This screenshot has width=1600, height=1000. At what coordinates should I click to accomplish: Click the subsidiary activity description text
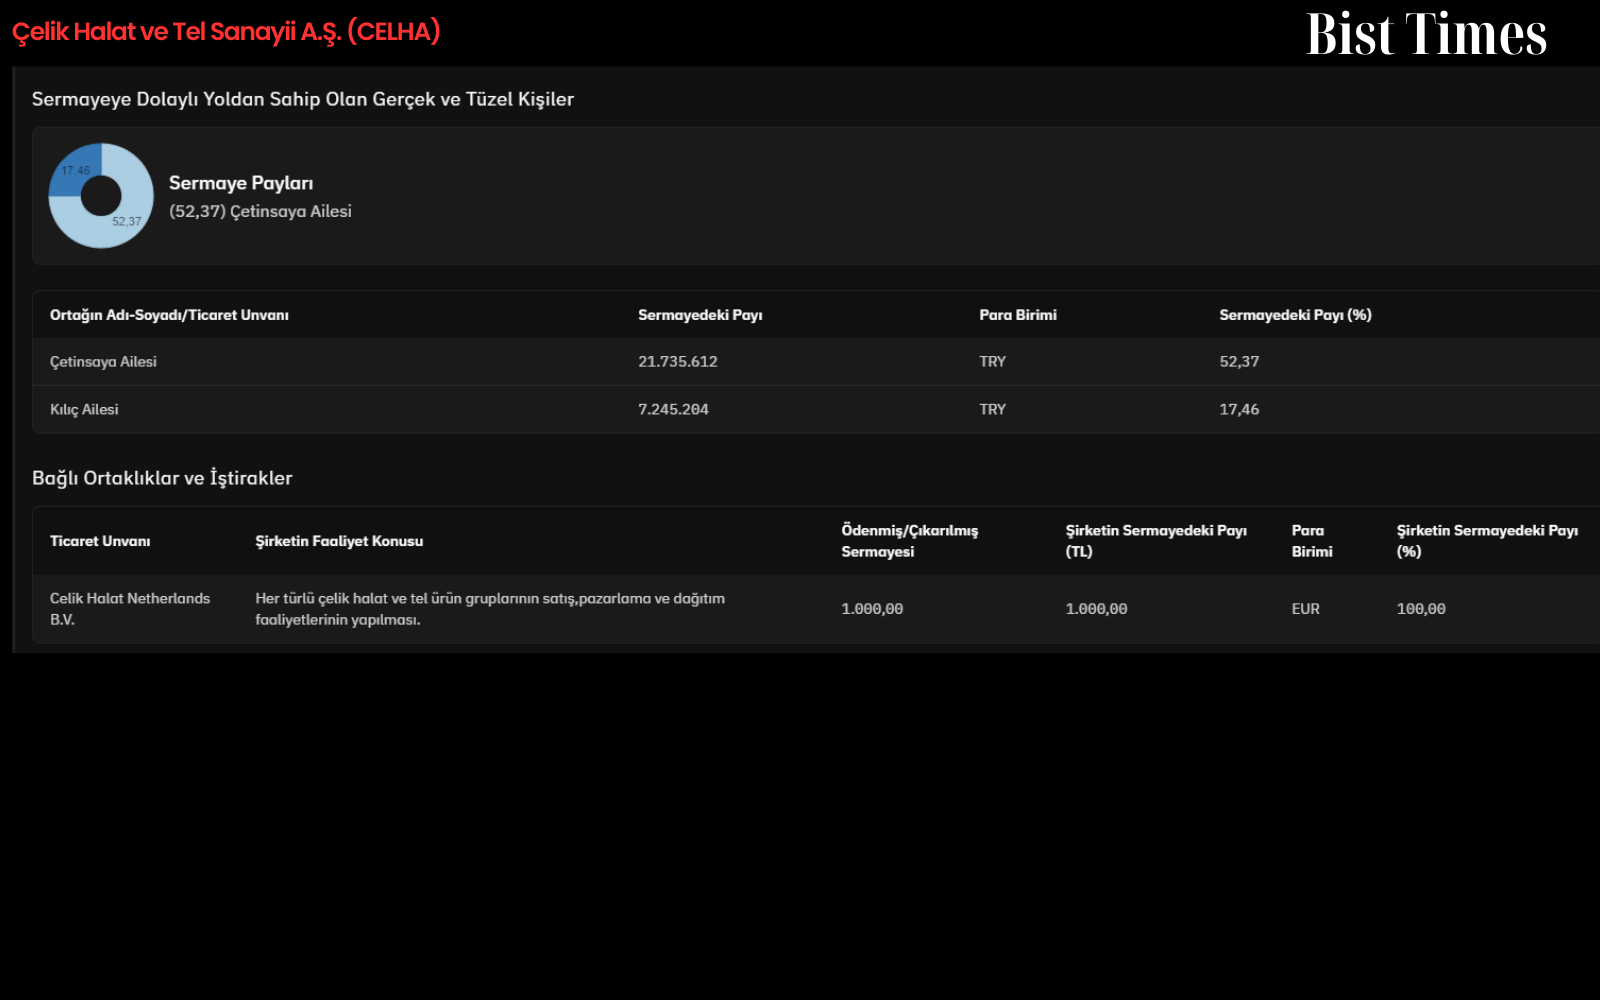coord(490,609)
